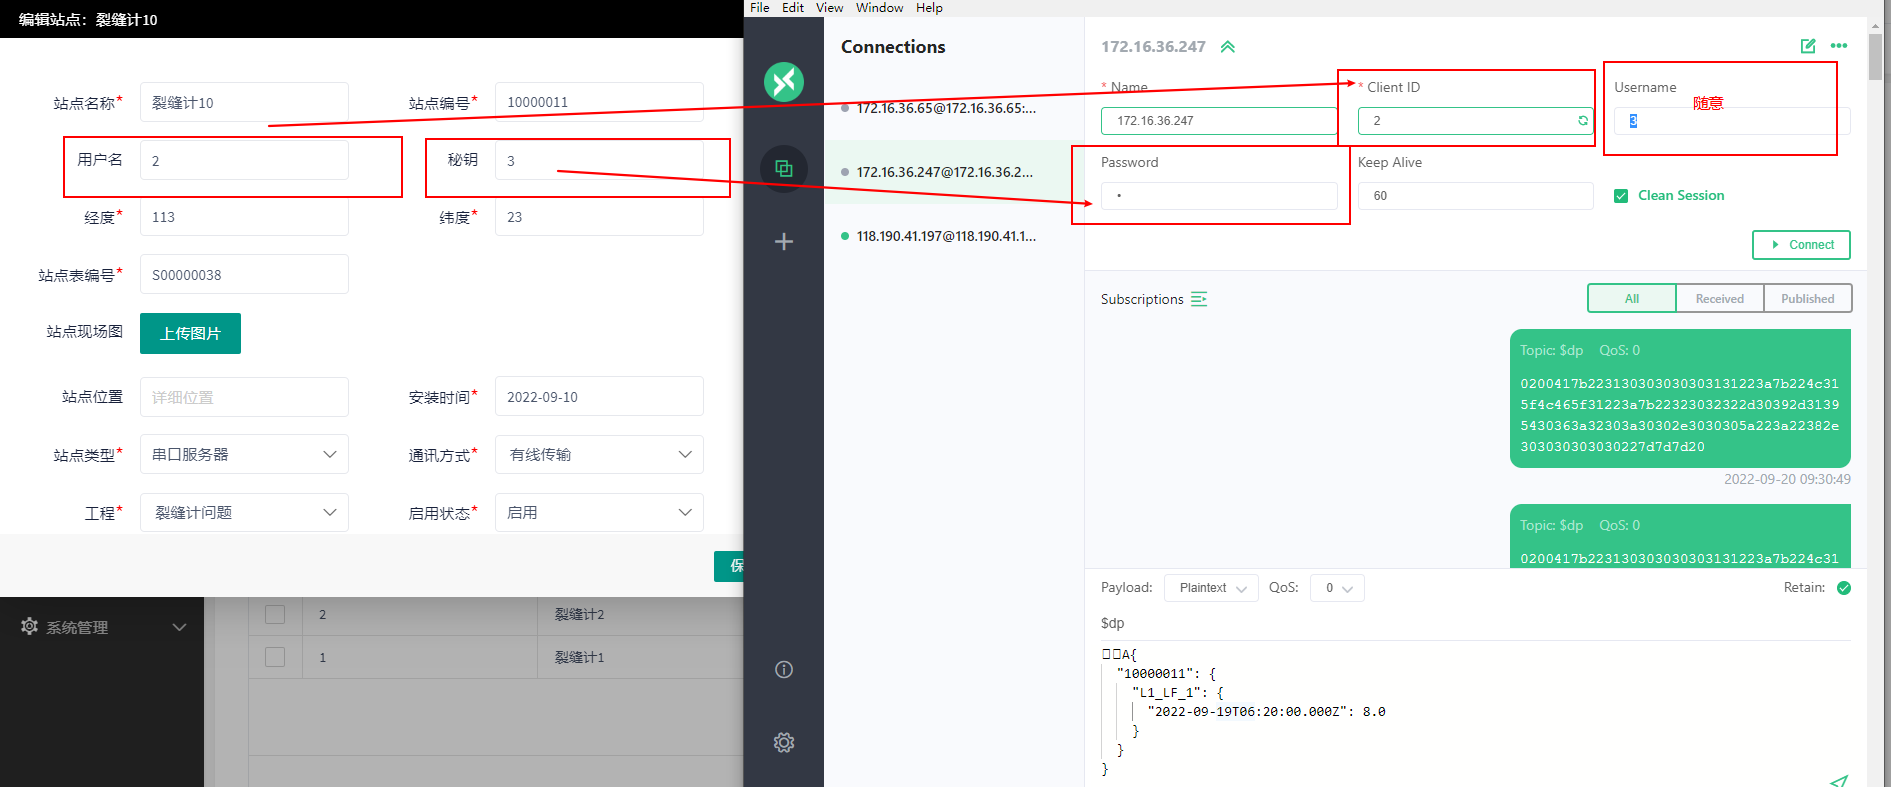Open the About info icon in sidebar

[x=784, y=670]
